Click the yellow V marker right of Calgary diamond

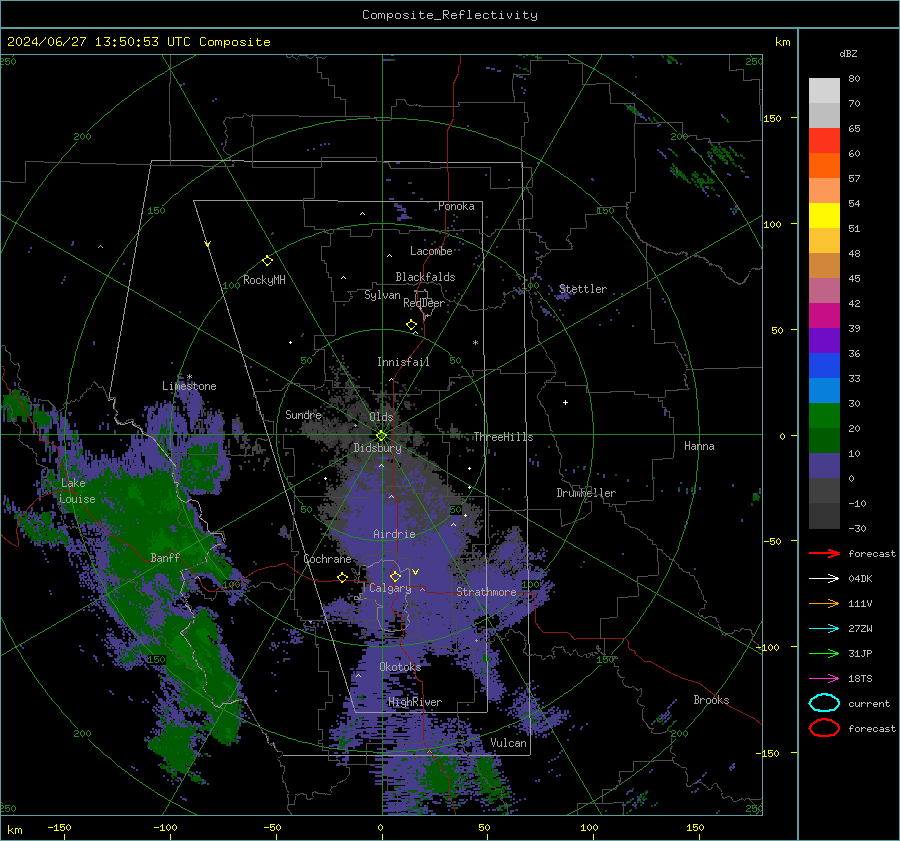tap(416, 572)
